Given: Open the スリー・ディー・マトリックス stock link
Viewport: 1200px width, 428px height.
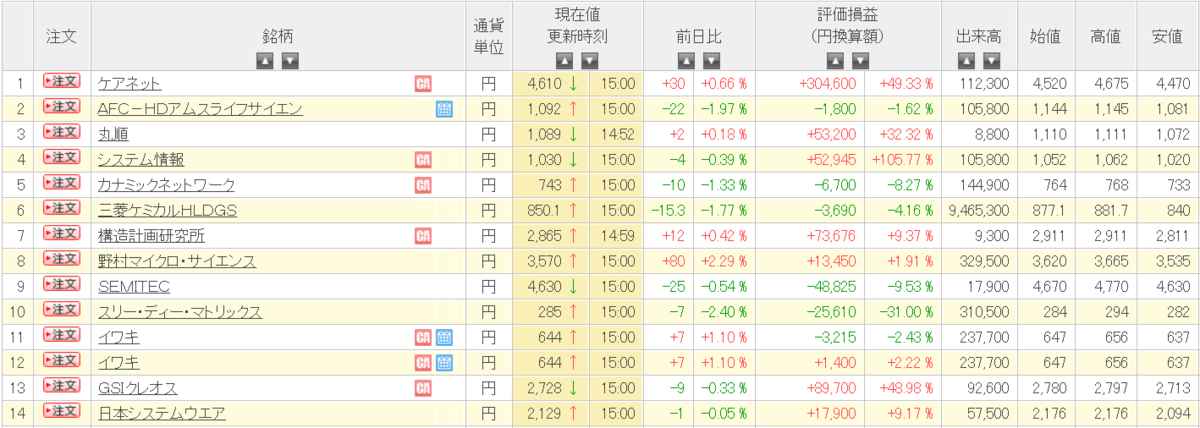Looking at the screenshot, I should coord(179,312).
